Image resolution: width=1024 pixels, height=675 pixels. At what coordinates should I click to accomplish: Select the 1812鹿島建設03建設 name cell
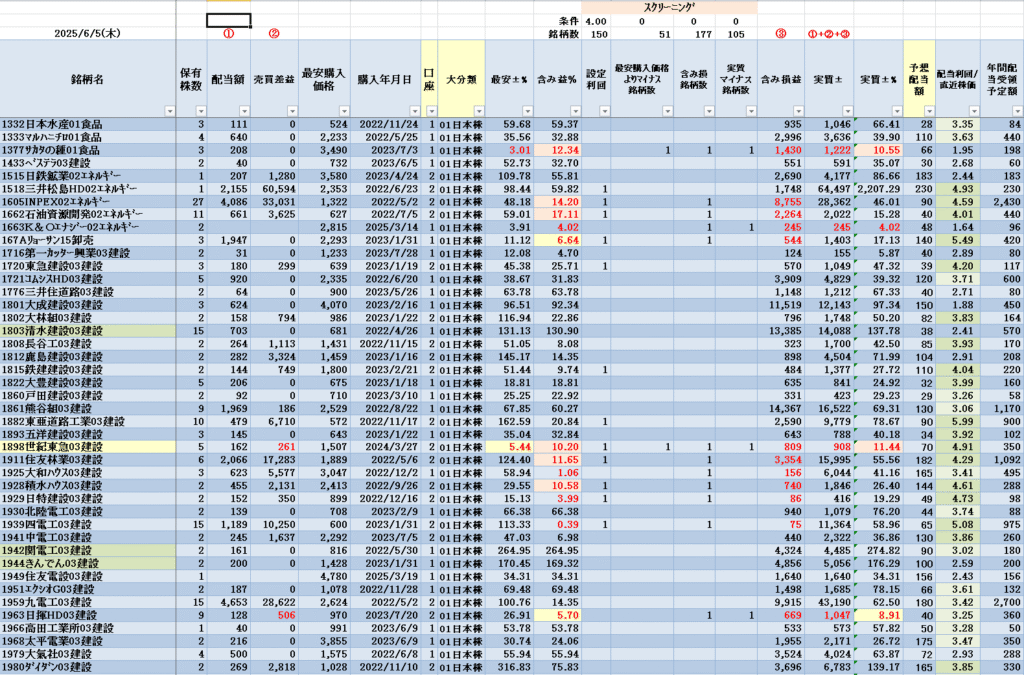coord(88,356)
